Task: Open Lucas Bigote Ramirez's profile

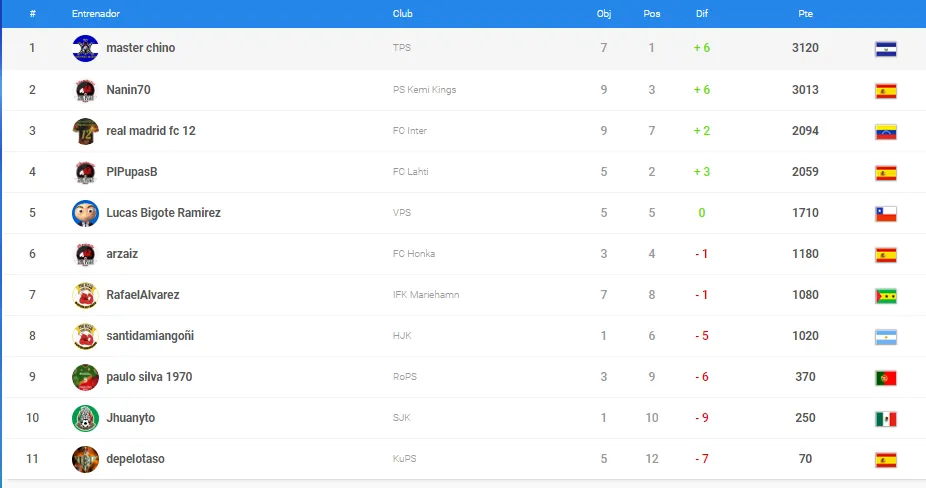Action: 164,213
